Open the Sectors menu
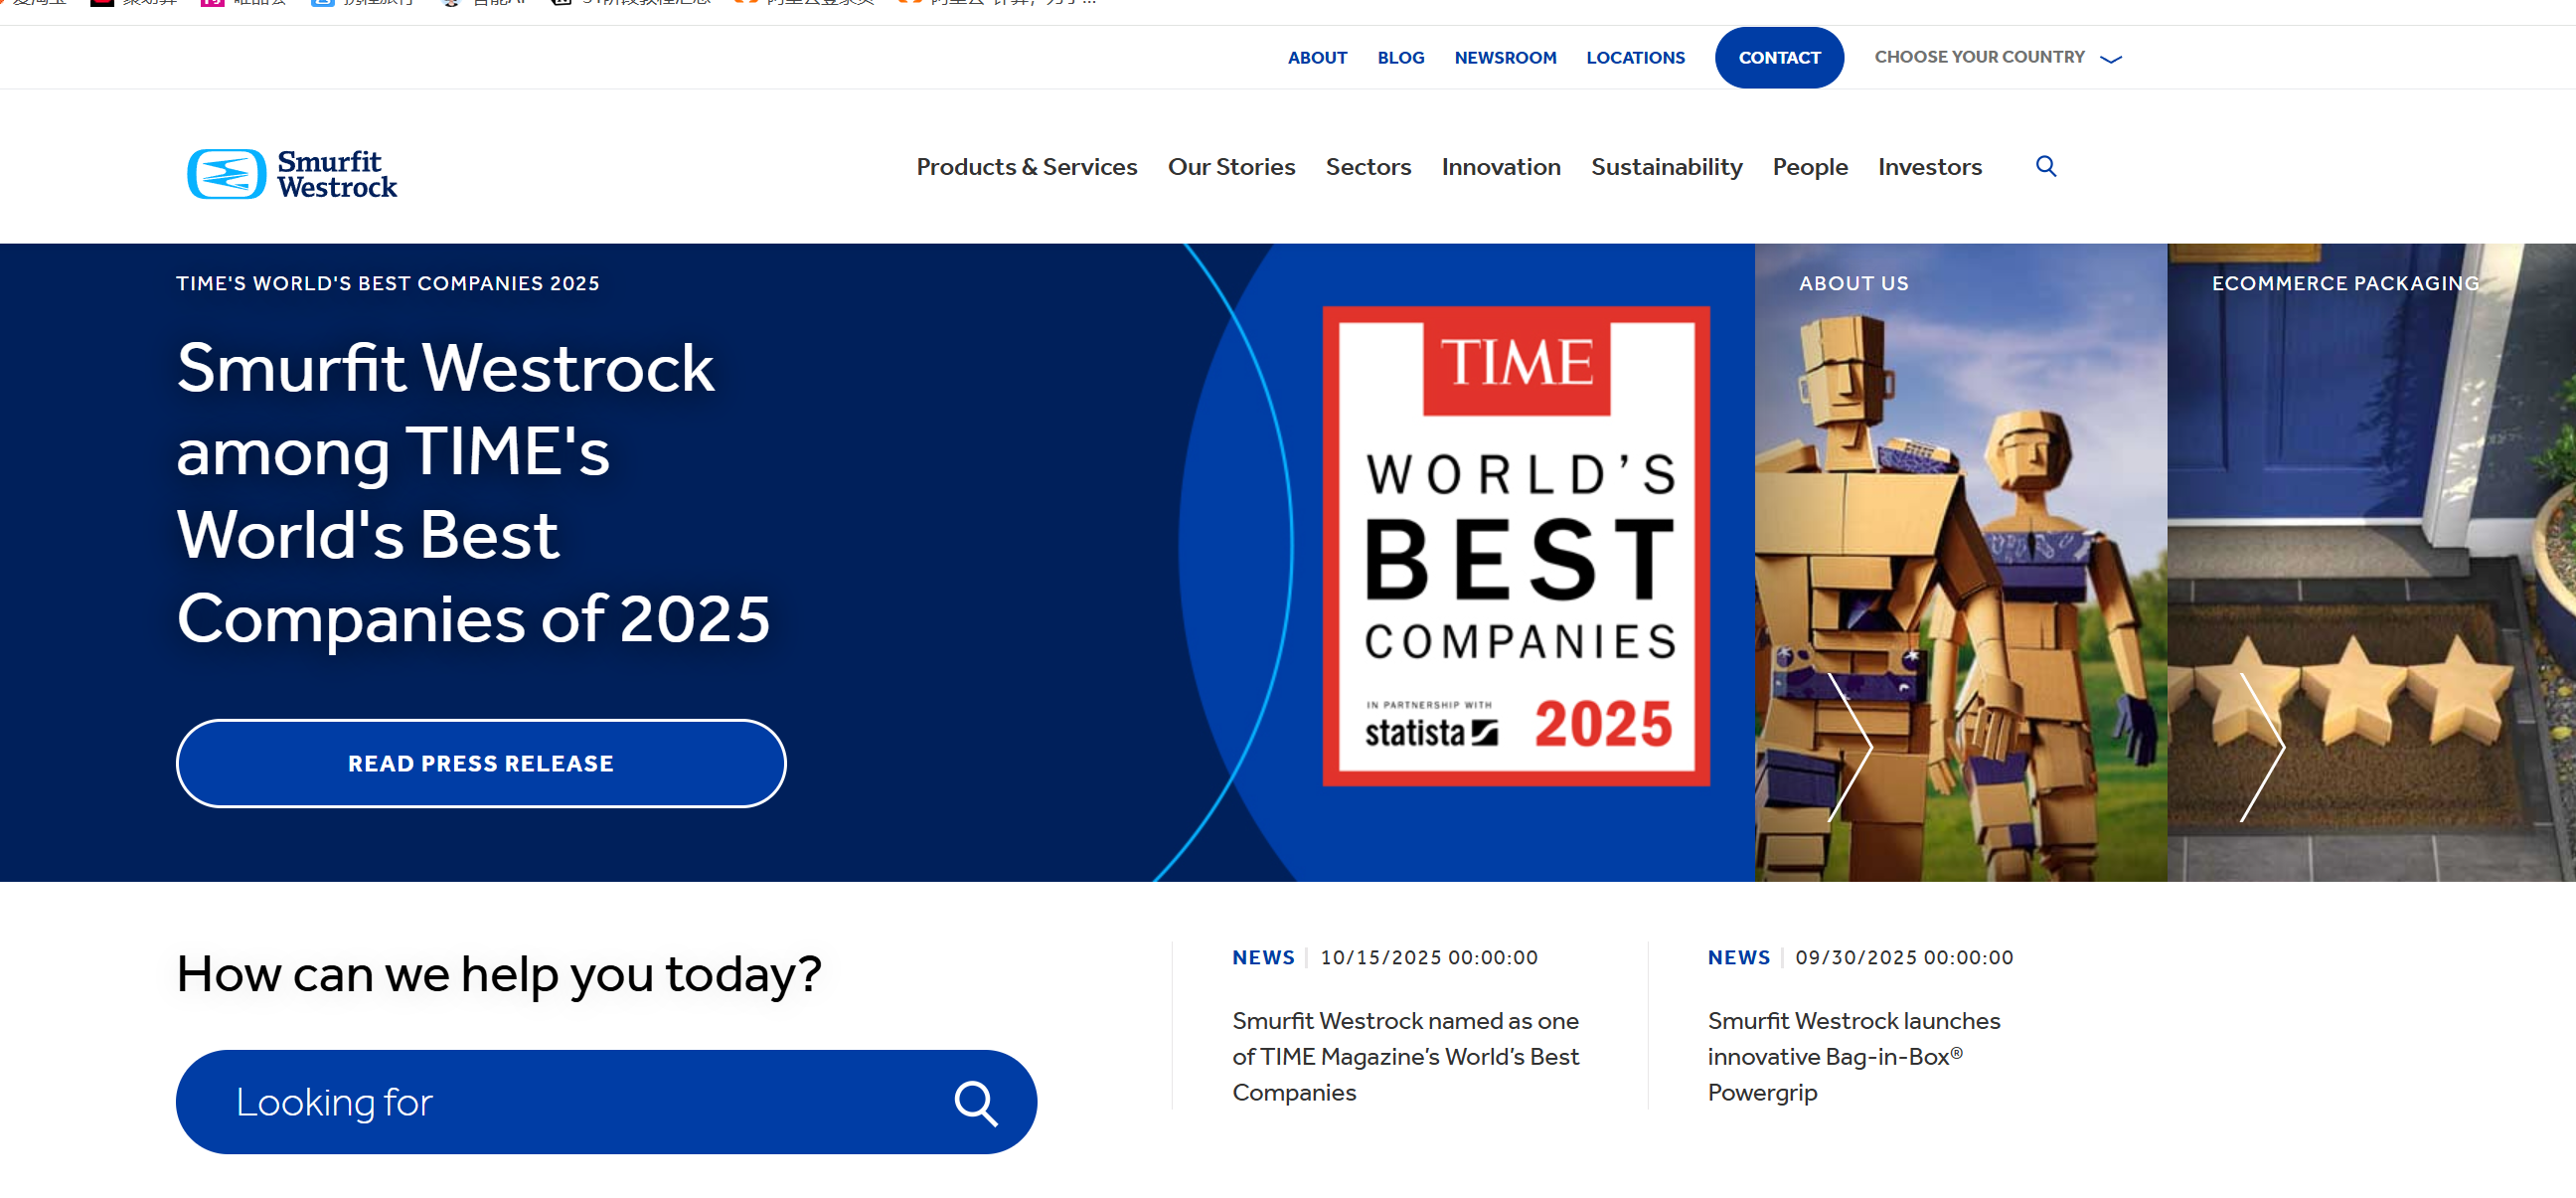2576x1198 pixels. [x=1368, y=167]
